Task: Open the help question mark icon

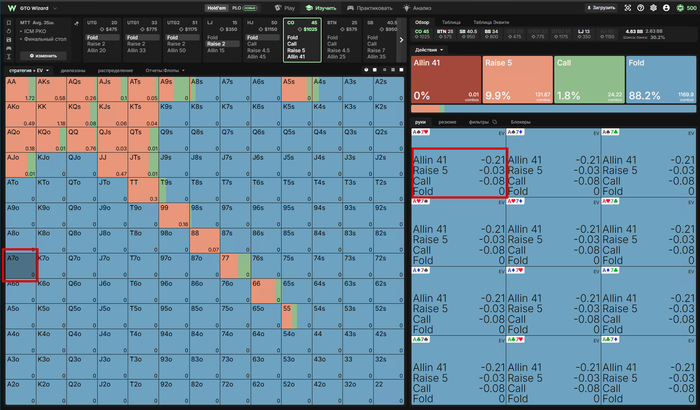Action: (640, 8)
